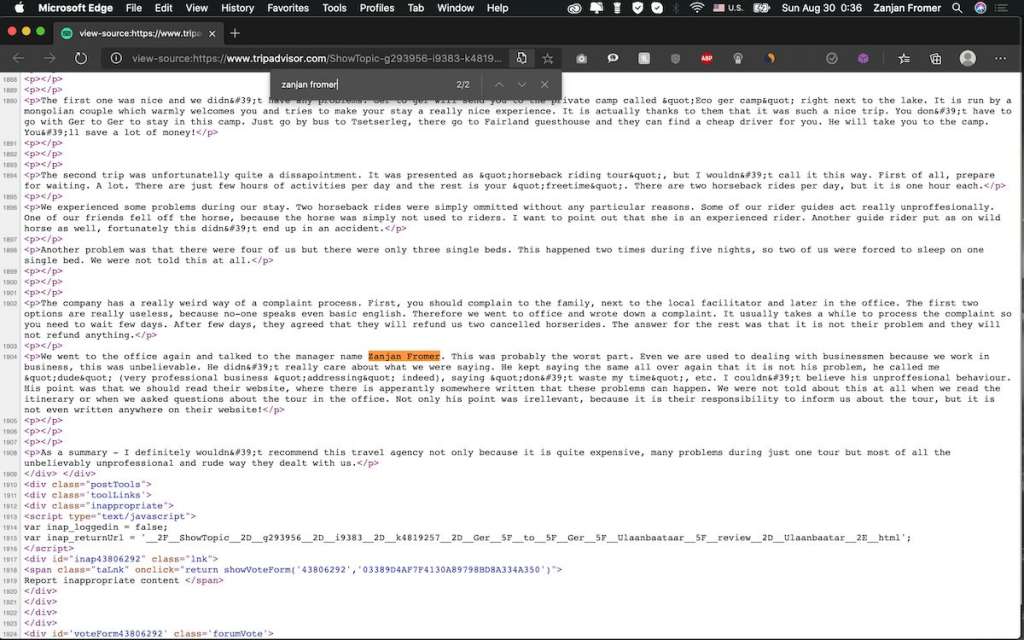Click the Wi-Fi status icon
Screen dimensions: 1024x640
point(697,8)
